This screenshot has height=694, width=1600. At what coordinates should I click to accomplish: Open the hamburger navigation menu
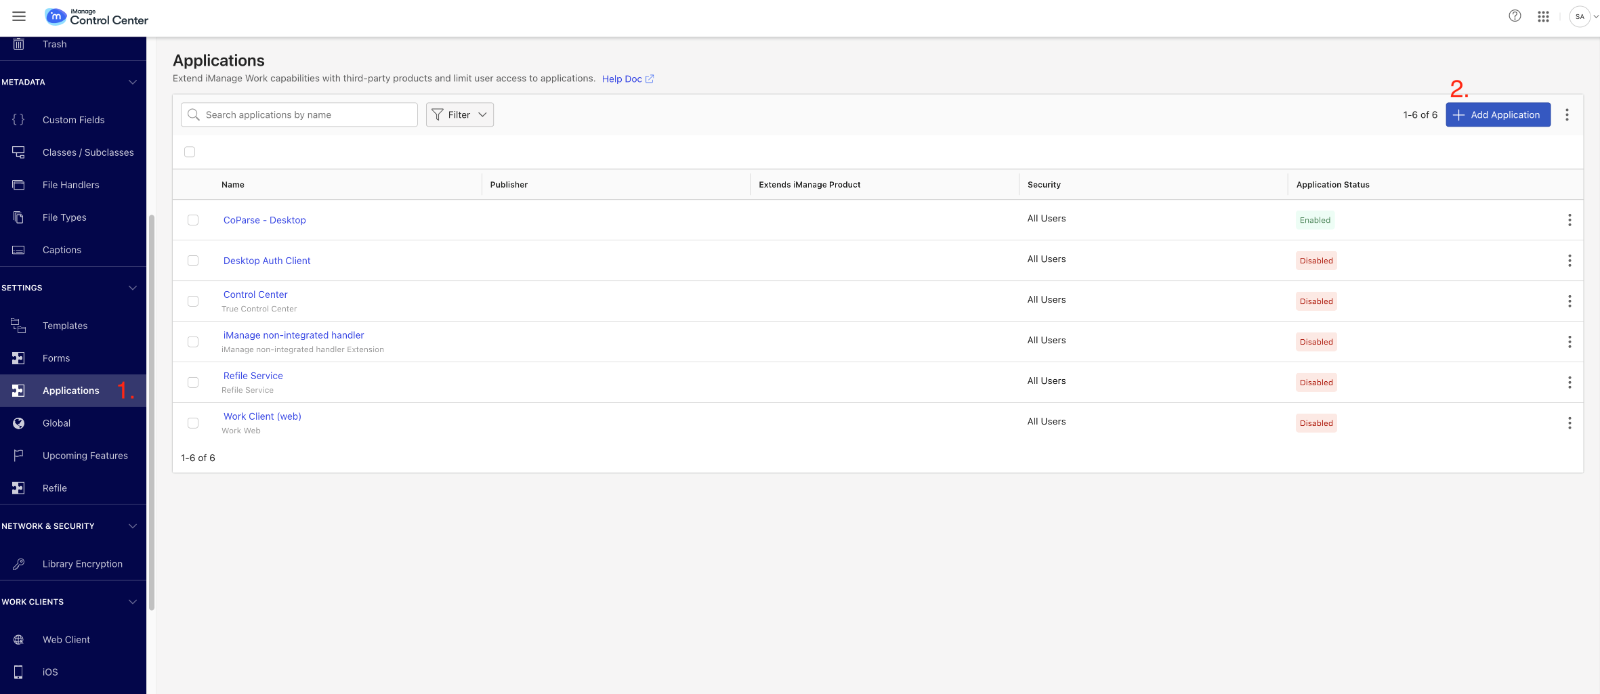(18, 16)
